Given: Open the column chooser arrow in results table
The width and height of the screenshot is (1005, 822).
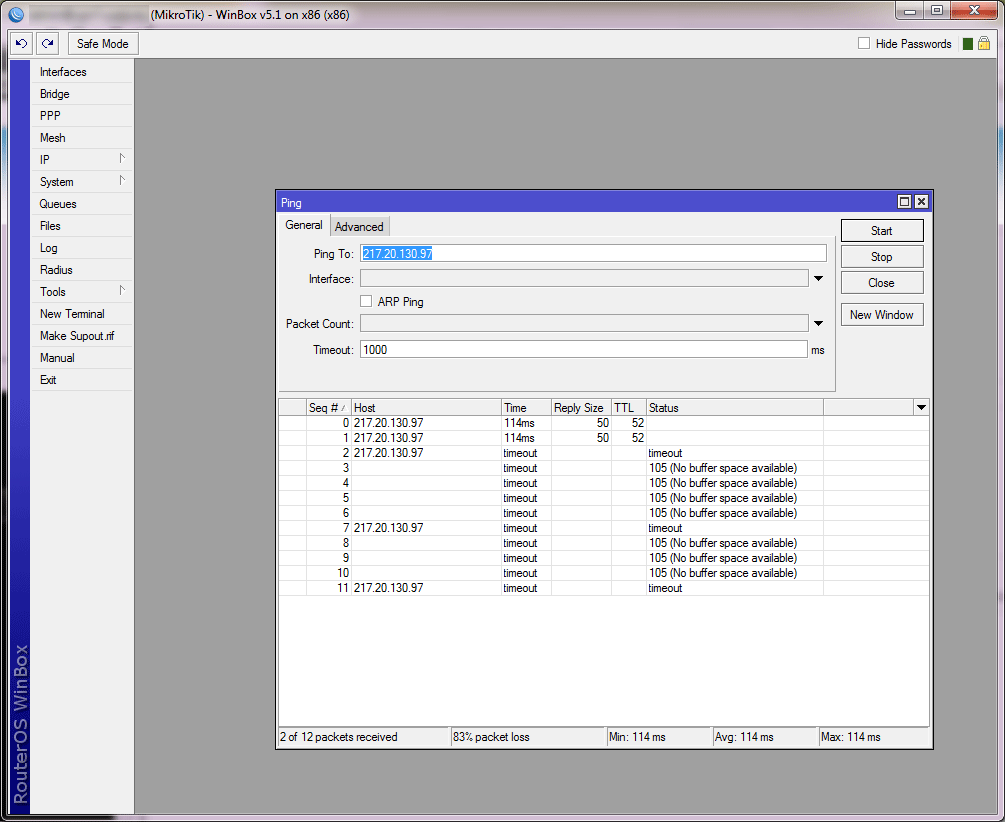Looking at the screenshot, I should click(921, 408).
